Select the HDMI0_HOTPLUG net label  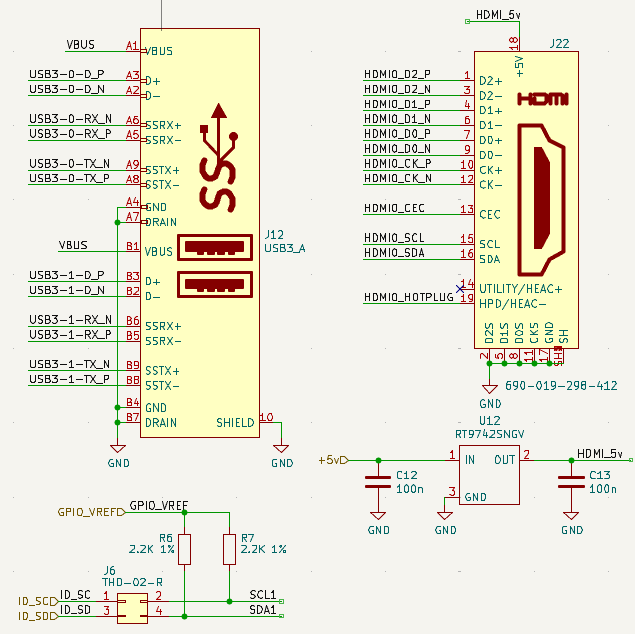tap(408, 298)
